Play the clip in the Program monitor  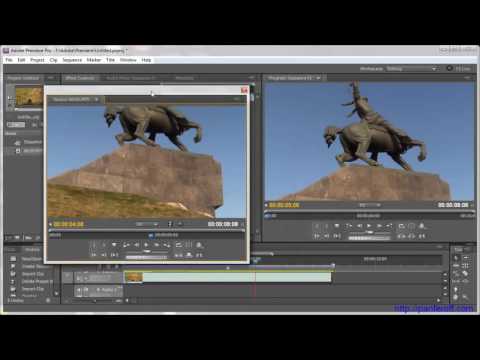(369, 226)
